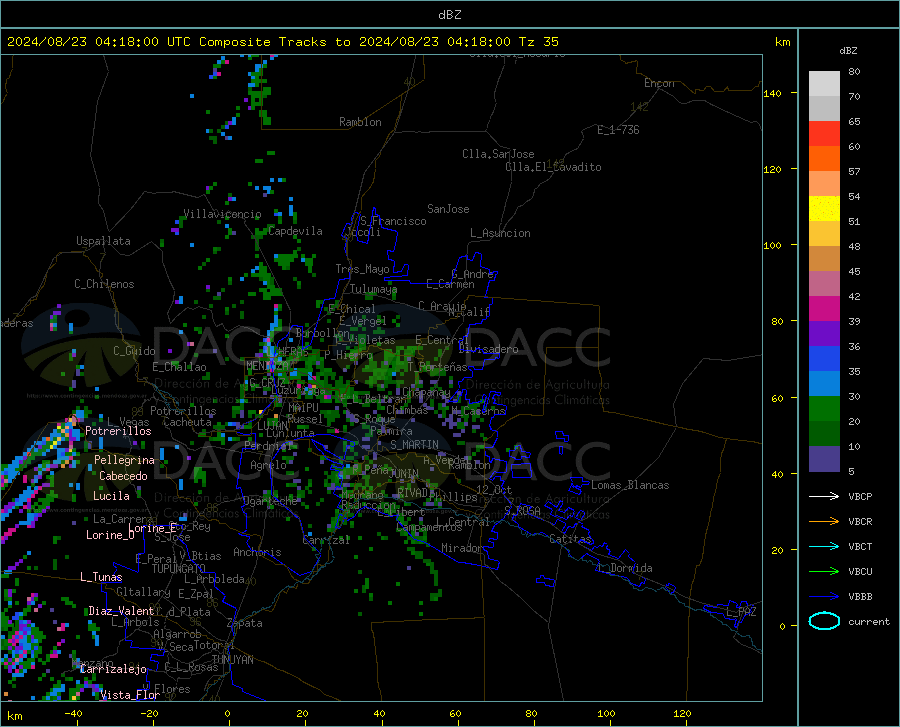Click the cyan 'current' ellipse symbol
Image resolution: width=900 pixels, height=727 pixels.
pos(824,621)
